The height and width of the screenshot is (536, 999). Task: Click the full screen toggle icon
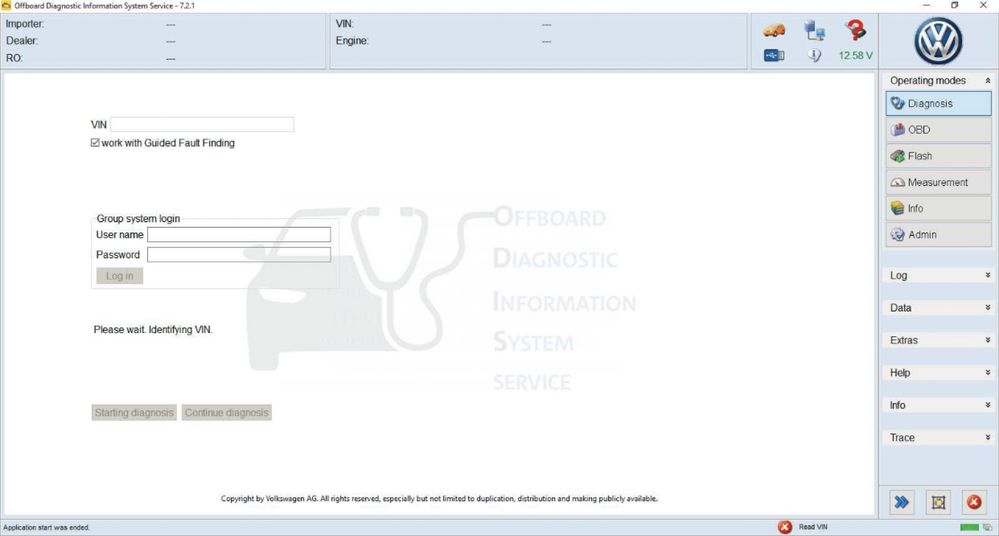click(x=938, y=502)
